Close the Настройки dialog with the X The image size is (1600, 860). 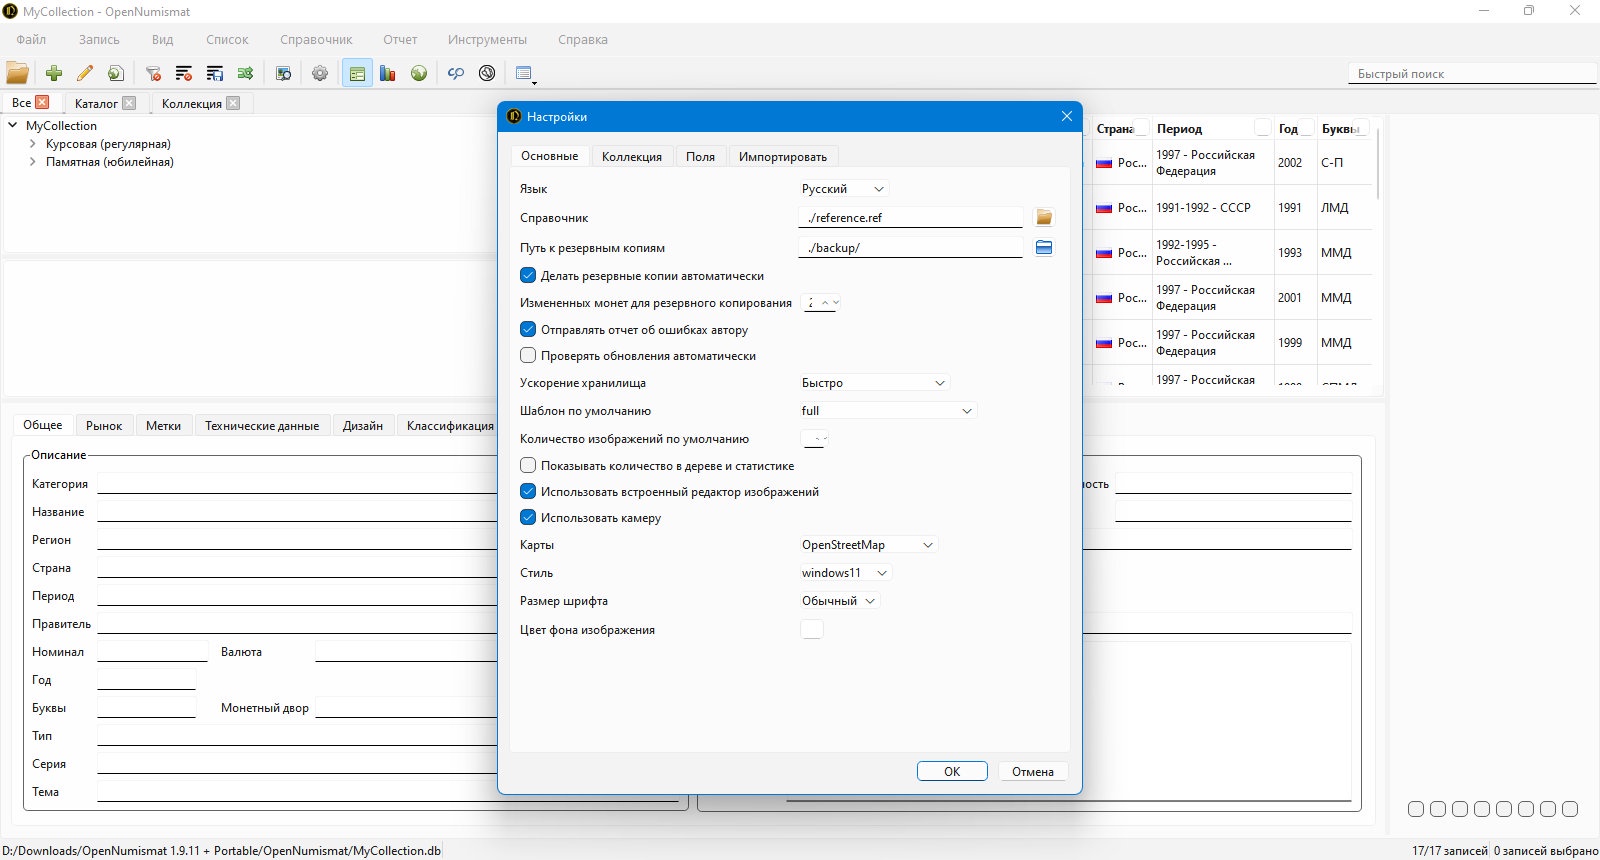pos(1067,116)
